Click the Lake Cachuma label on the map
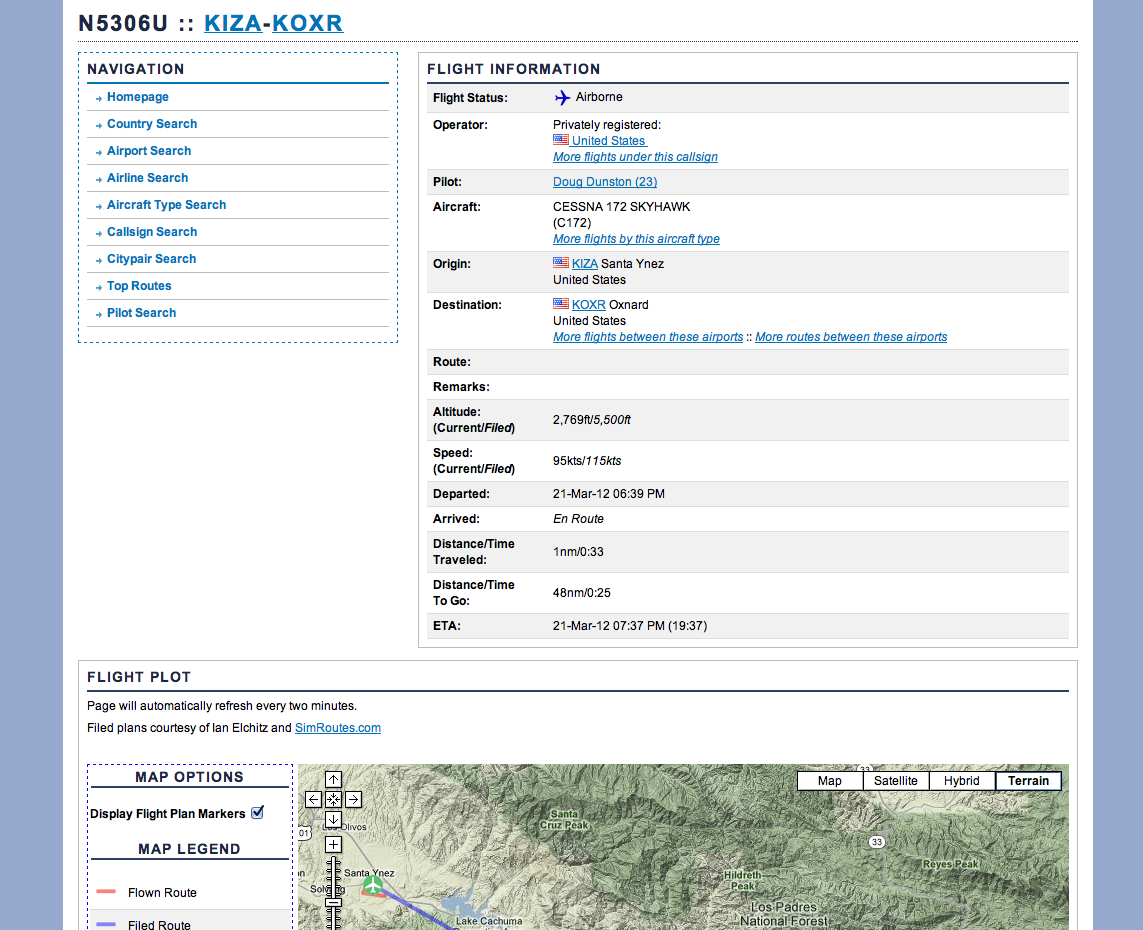 click(x=489, y=921)
